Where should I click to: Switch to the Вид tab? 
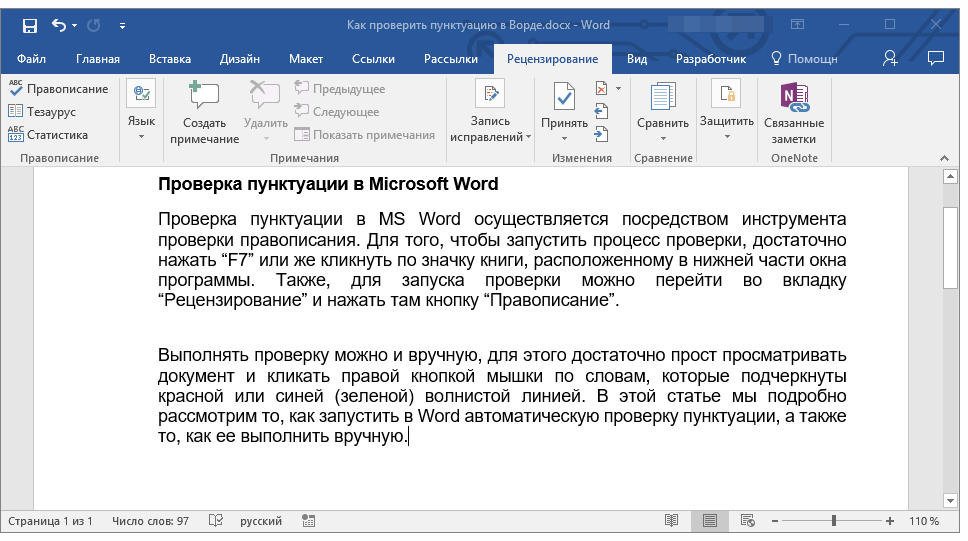(x=637, y=59)
